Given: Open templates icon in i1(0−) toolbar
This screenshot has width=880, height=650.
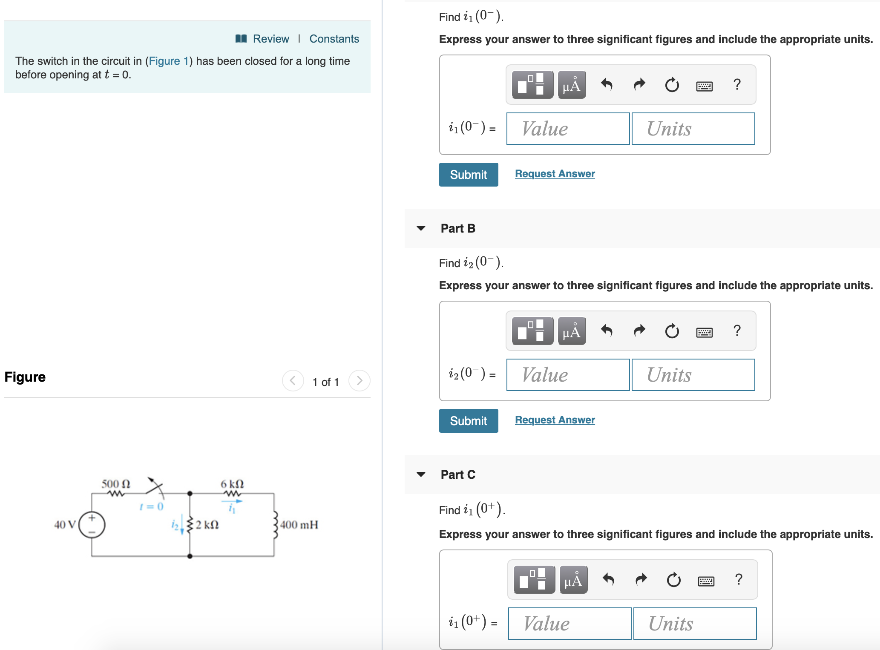Looking at the screenshot, I should click(x=533, y=85).
